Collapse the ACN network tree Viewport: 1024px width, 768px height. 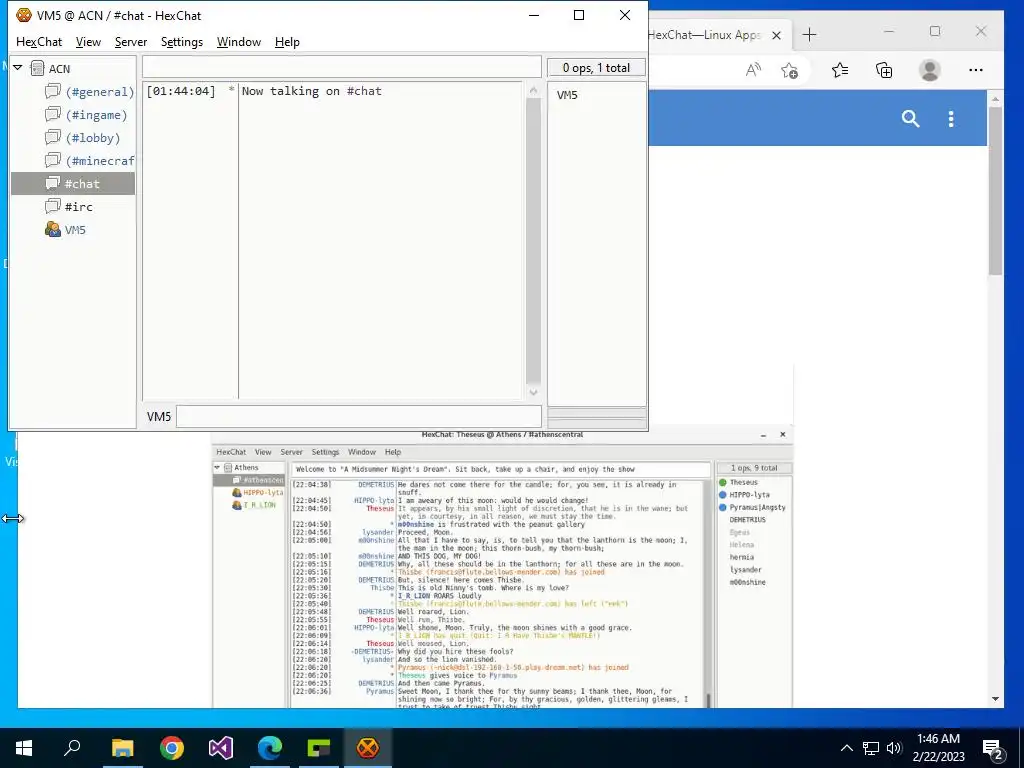pos(18,68)
